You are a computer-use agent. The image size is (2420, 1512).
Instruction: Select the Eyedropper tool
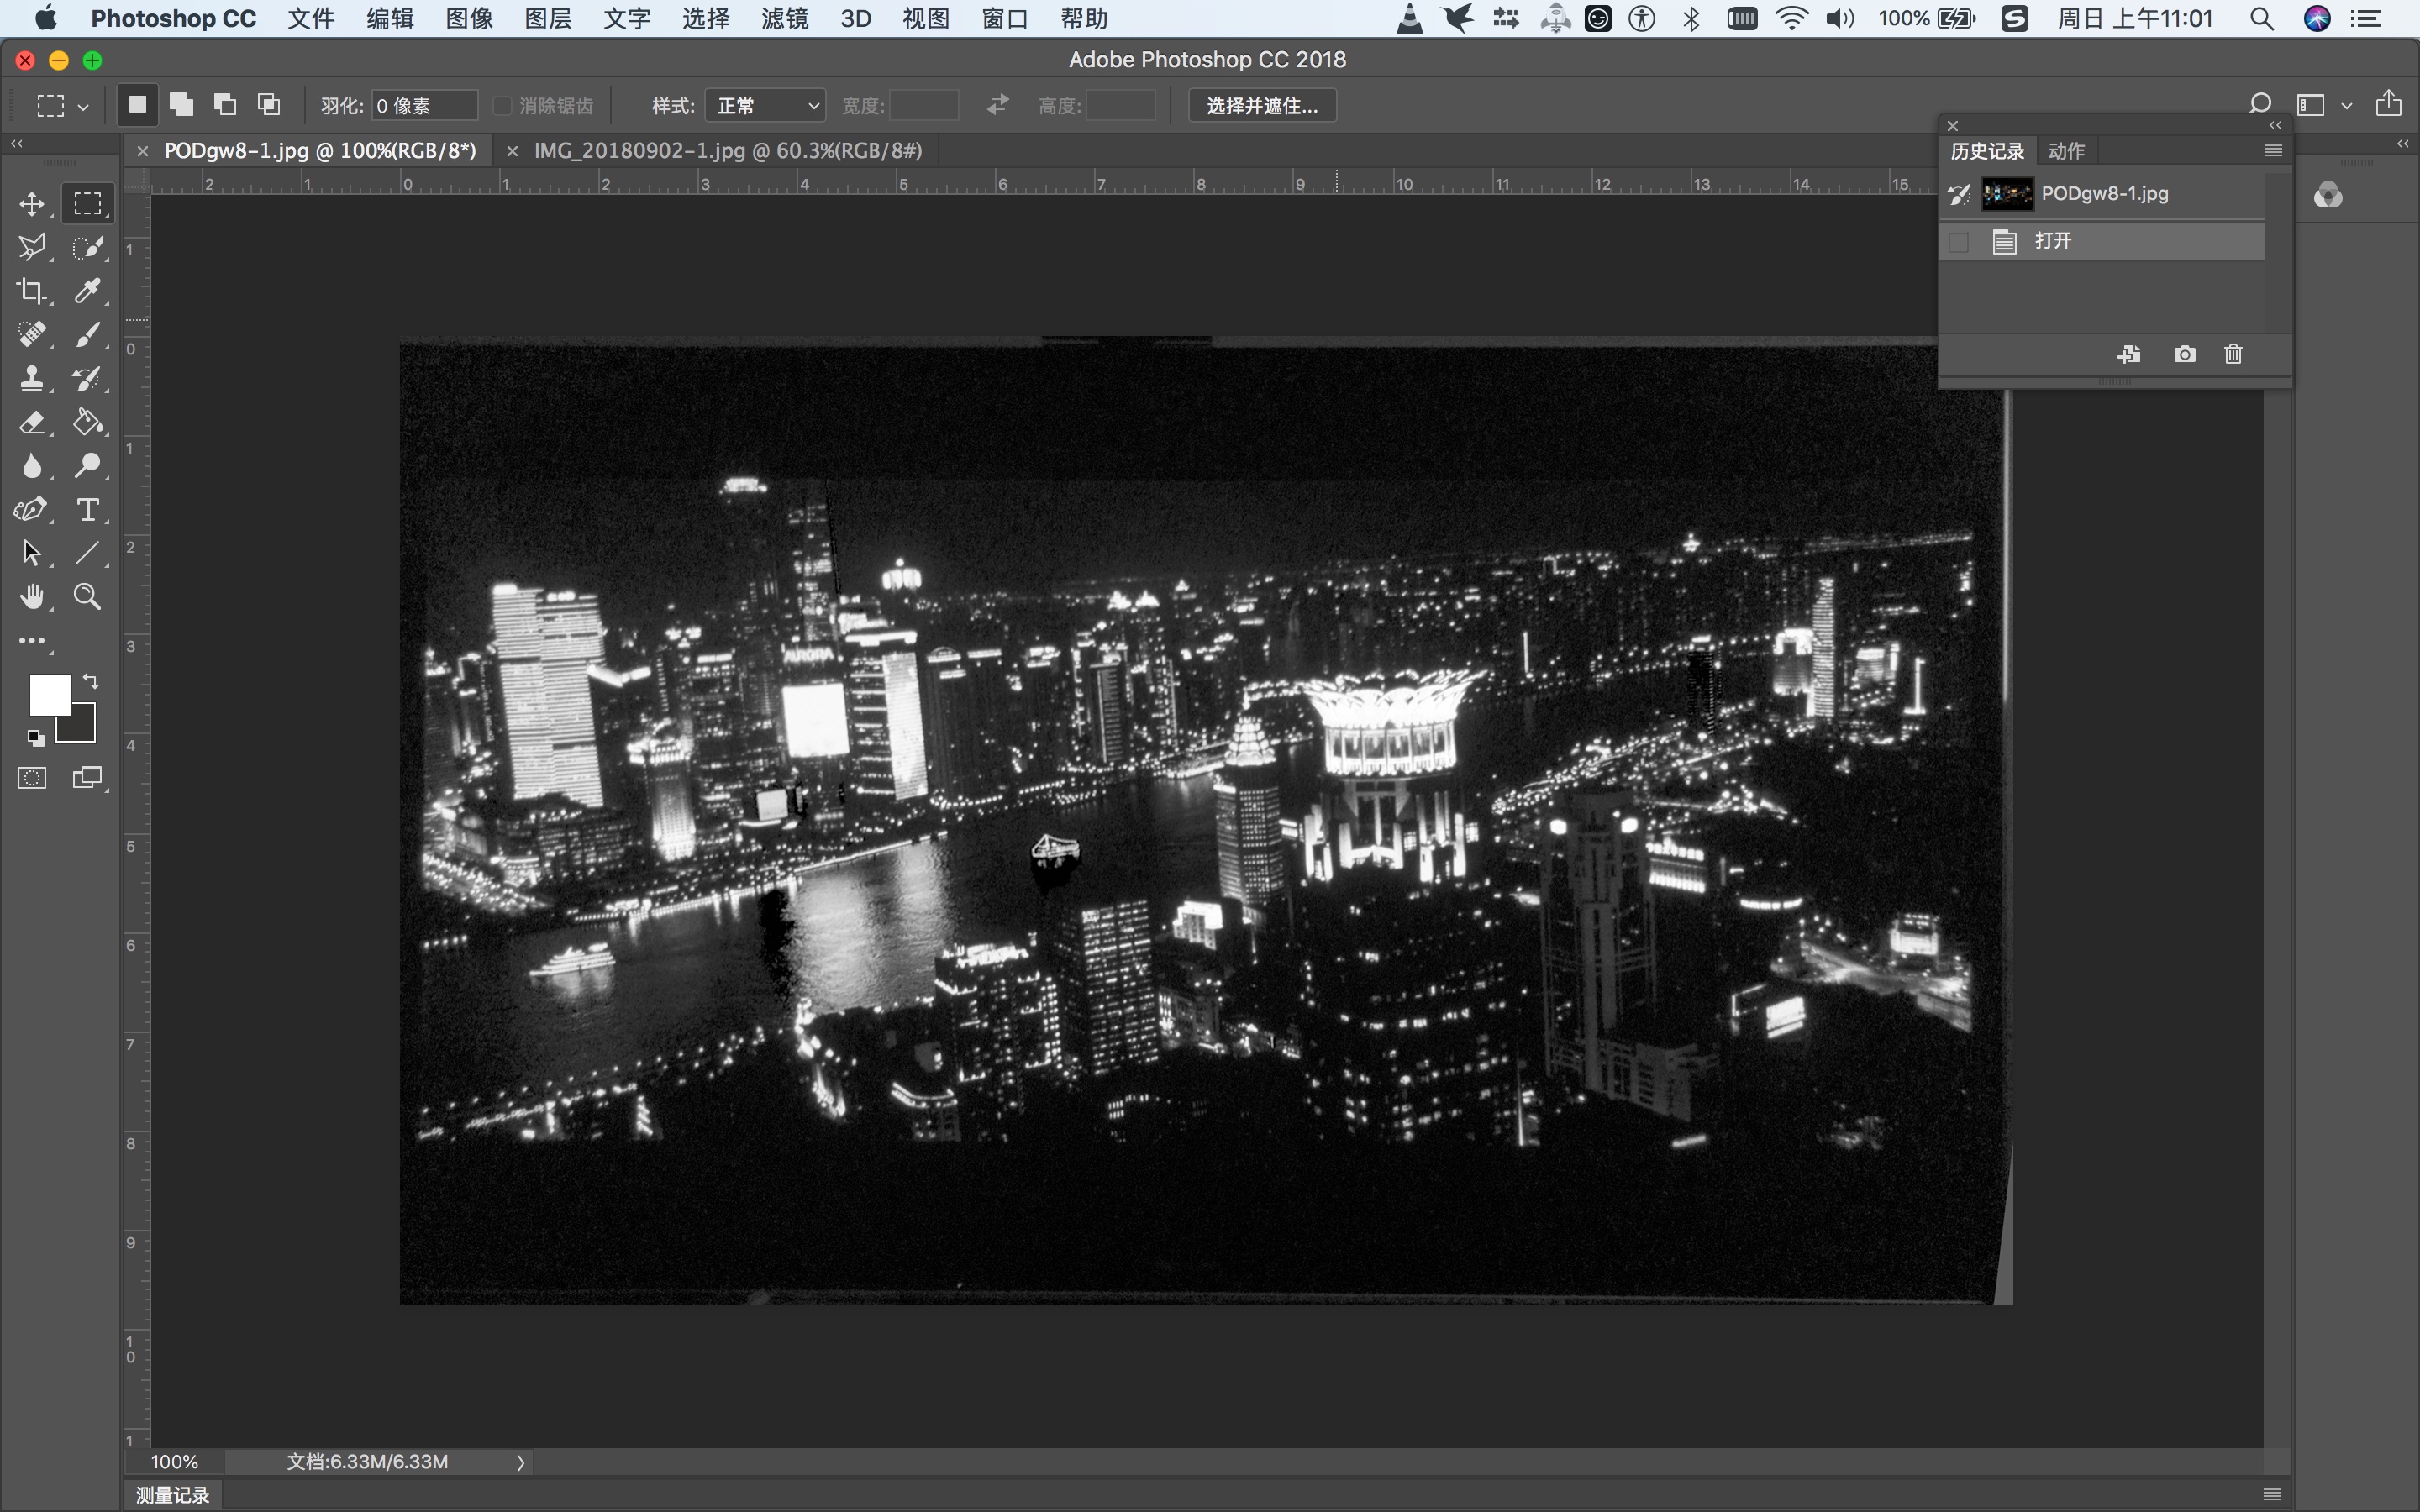pos(87,291)
